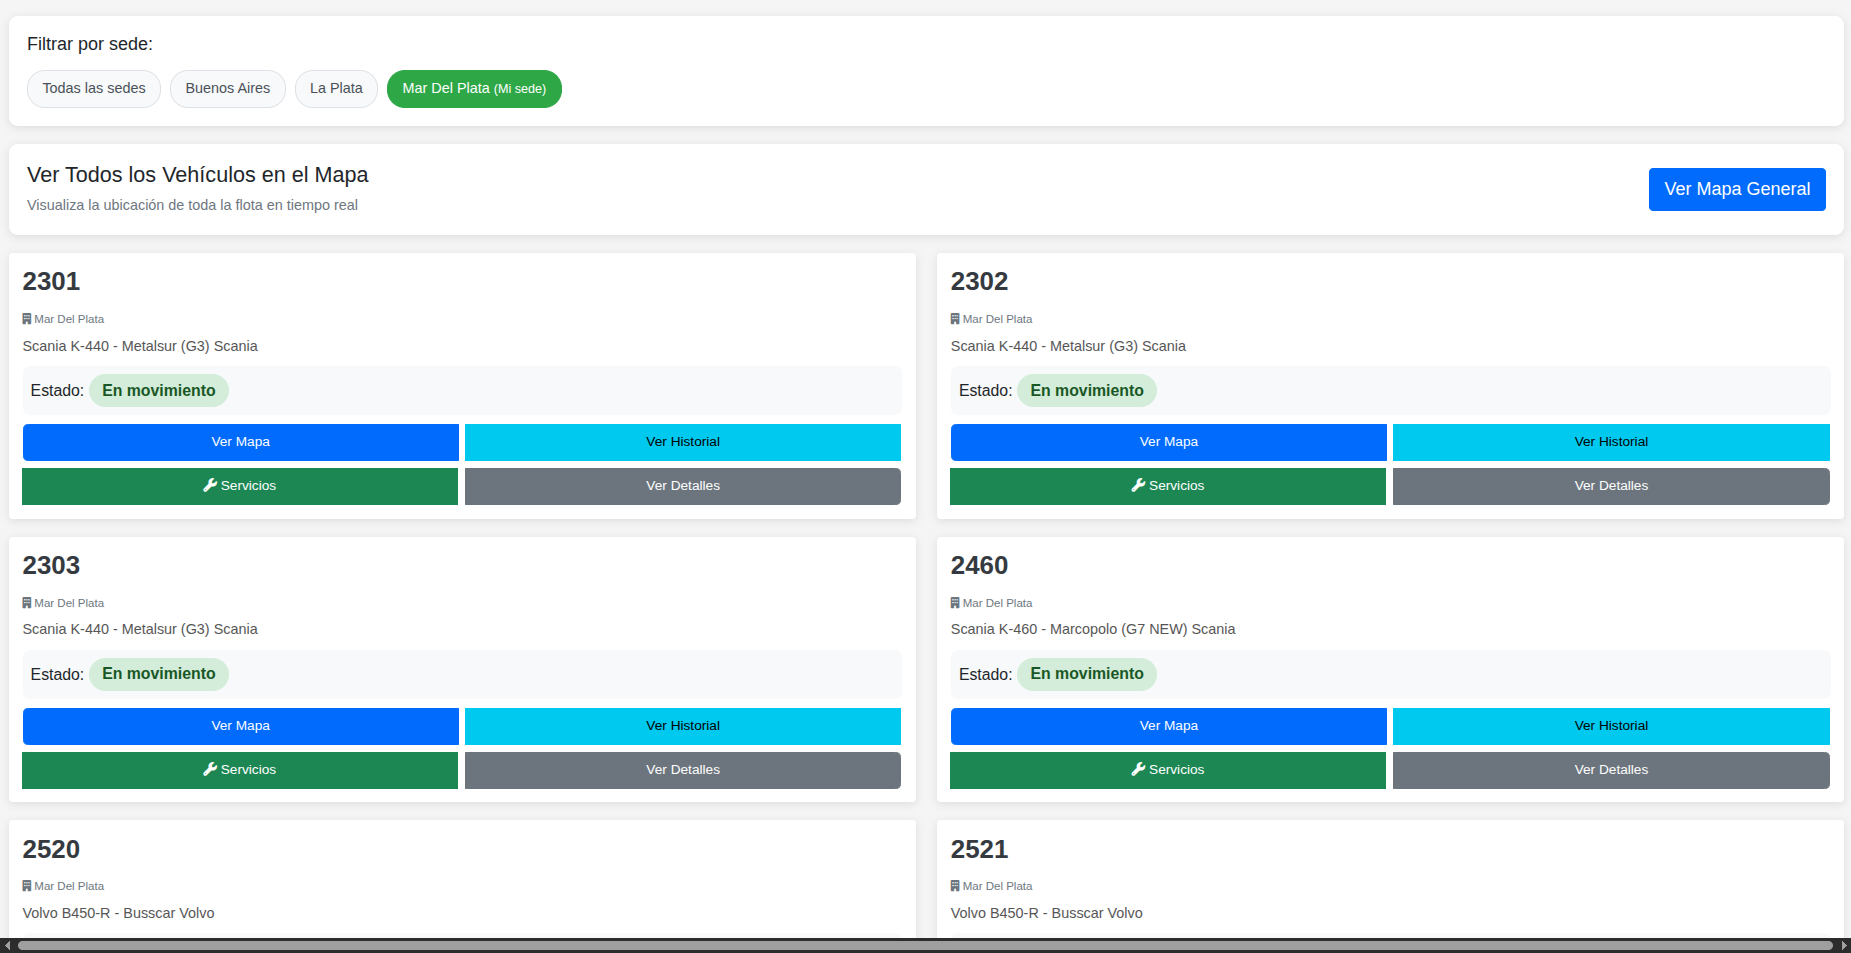Filter vehicles by Buenos Aires
The width and height of the screenshot is (1851, 953).
pyautogui.click(x=228, y=89)
